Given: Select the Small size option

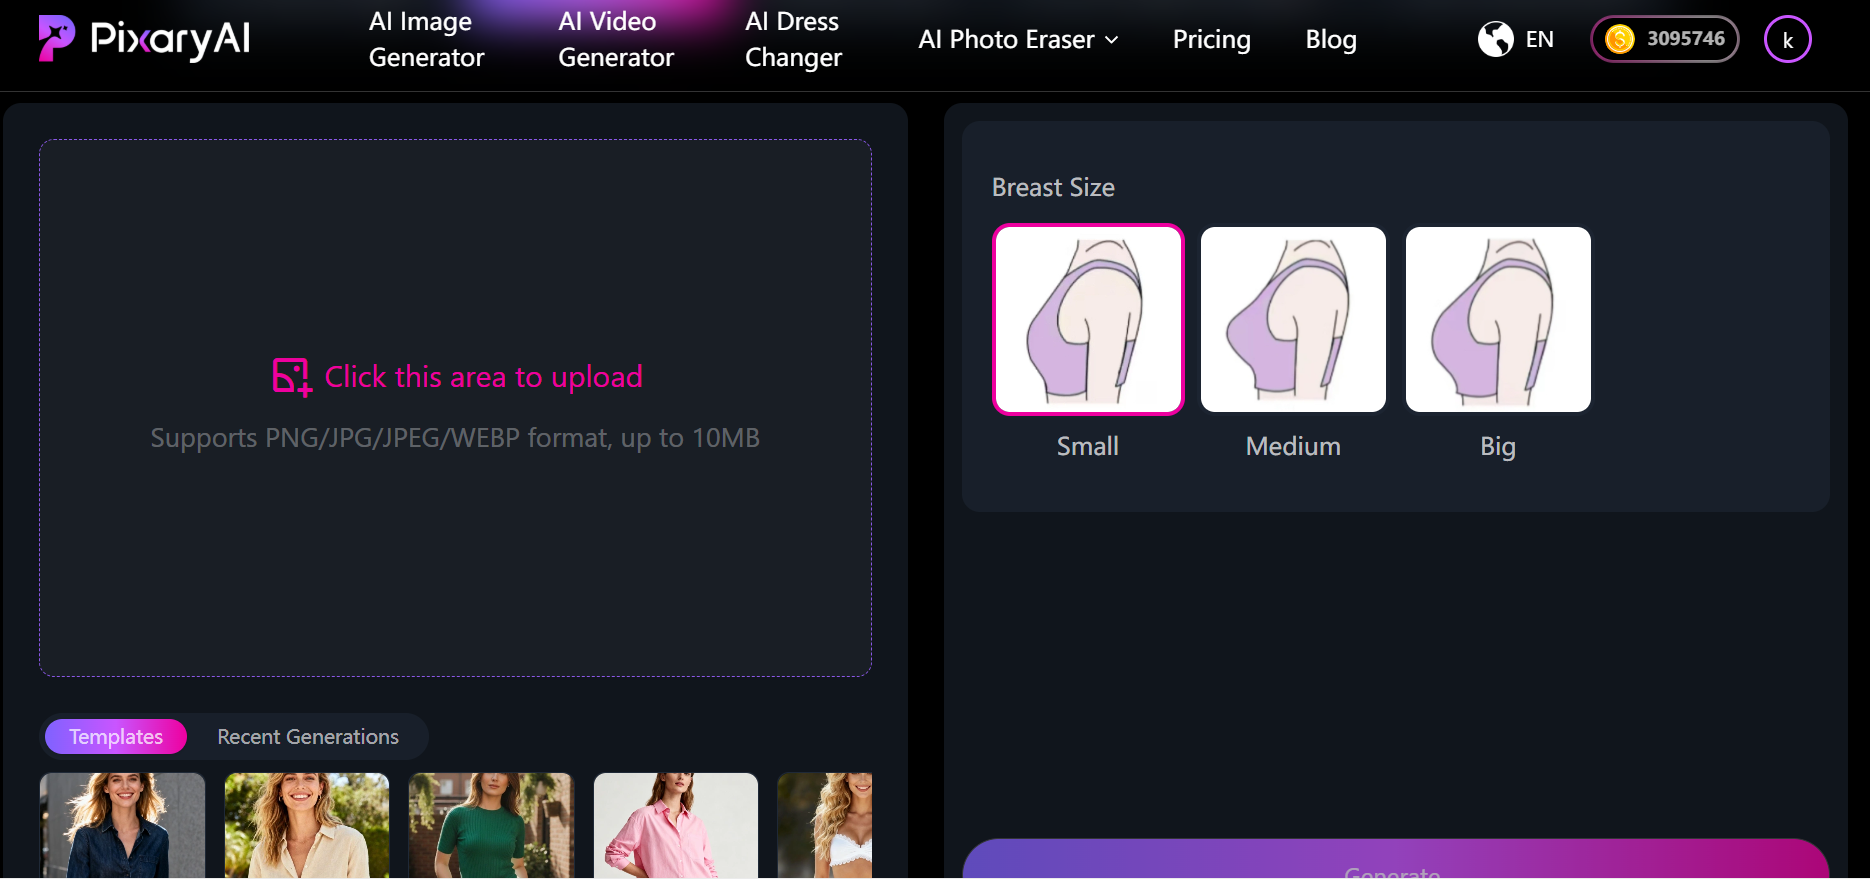Looking at the screenshot, I should [x=1088, y=319].
